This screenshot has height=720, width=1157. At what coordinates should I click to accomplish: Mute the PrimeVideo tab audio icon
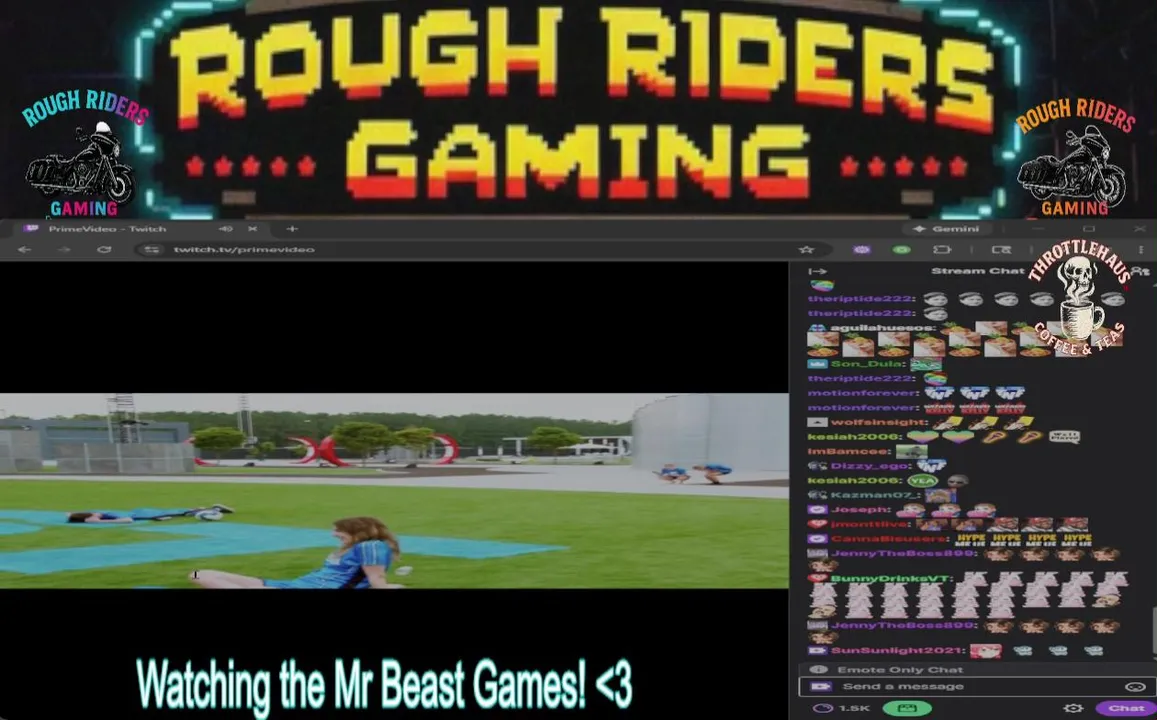226,229
